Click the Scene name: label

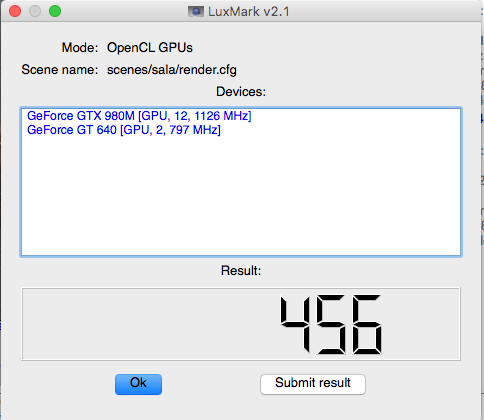coord(60,70)
